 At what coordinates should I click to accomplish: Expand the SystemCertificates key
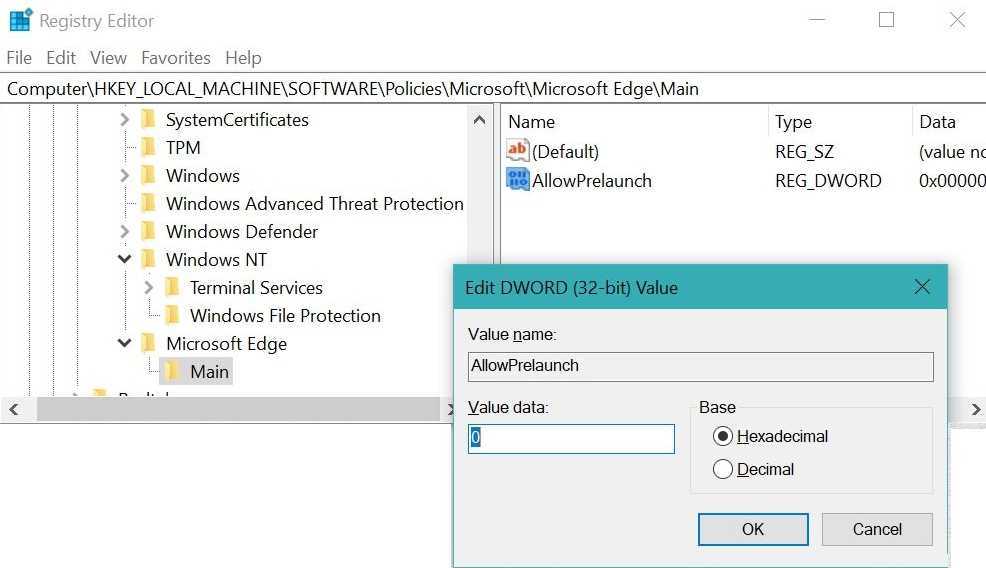[x=125, y=120]
